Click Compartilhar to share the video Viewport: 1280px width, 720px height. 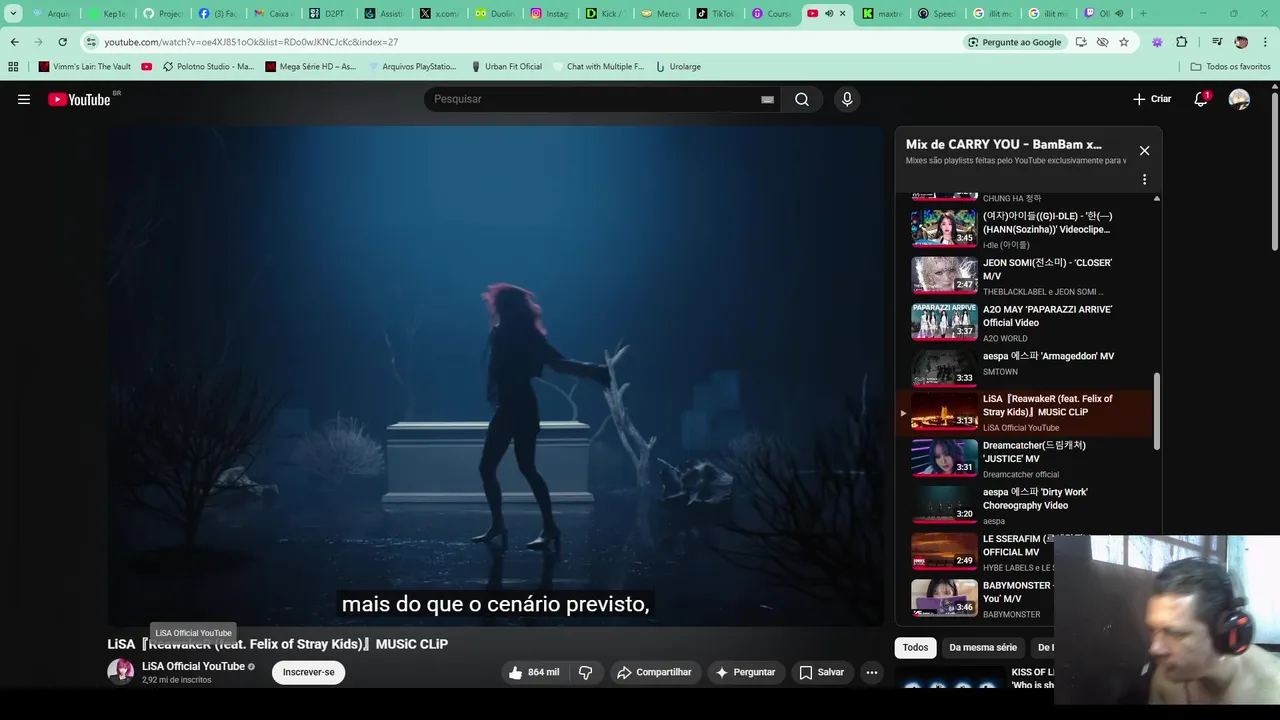tap(654, 672)
